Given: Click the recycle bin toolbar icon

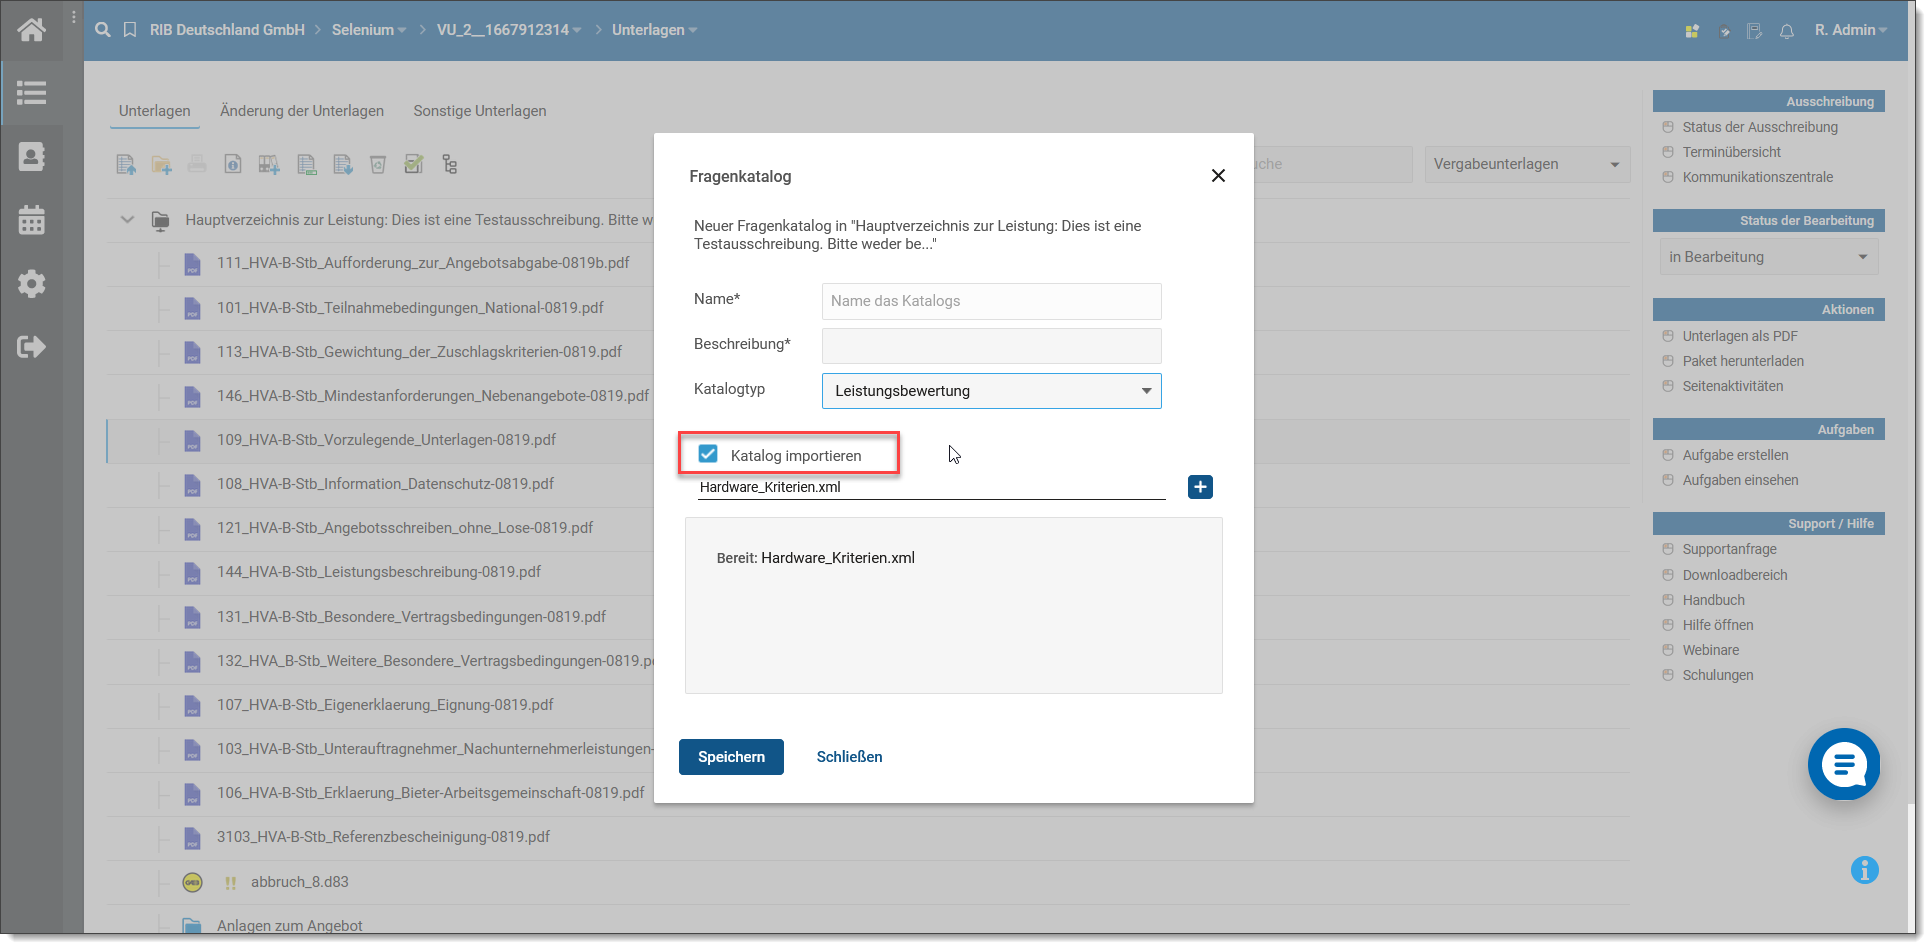Looking at the screenshot, I should (378, 165).
